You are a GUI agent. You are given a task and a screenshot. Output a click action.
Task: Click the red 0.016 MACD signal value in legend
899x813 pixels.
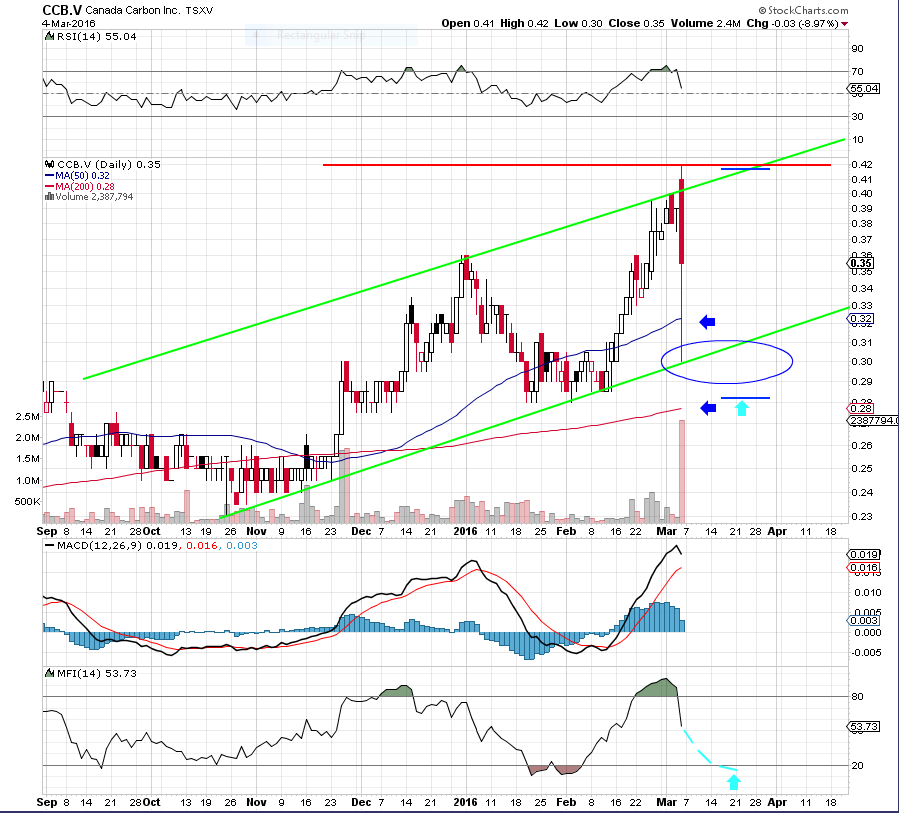pyautogui.click(x=202, y=545)
